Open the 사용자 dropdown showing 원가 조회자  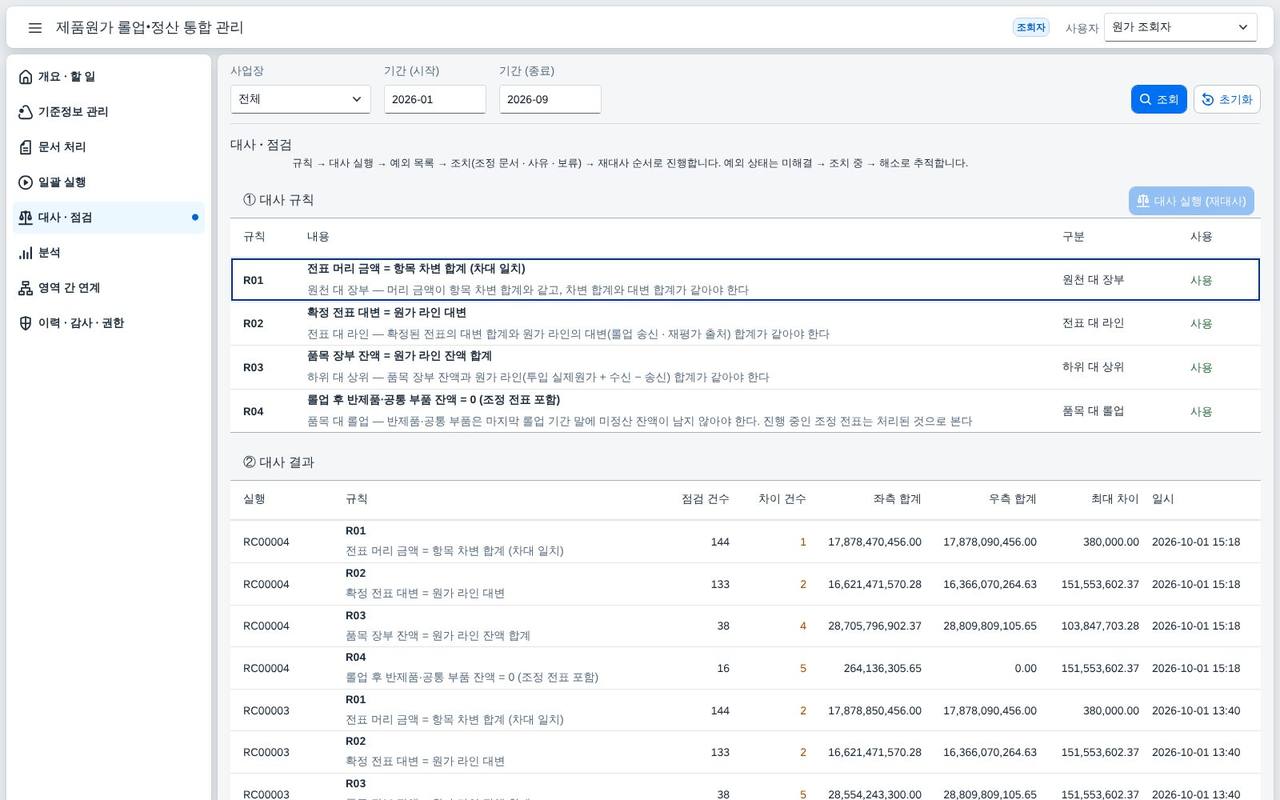click(x=1181, y=28)
